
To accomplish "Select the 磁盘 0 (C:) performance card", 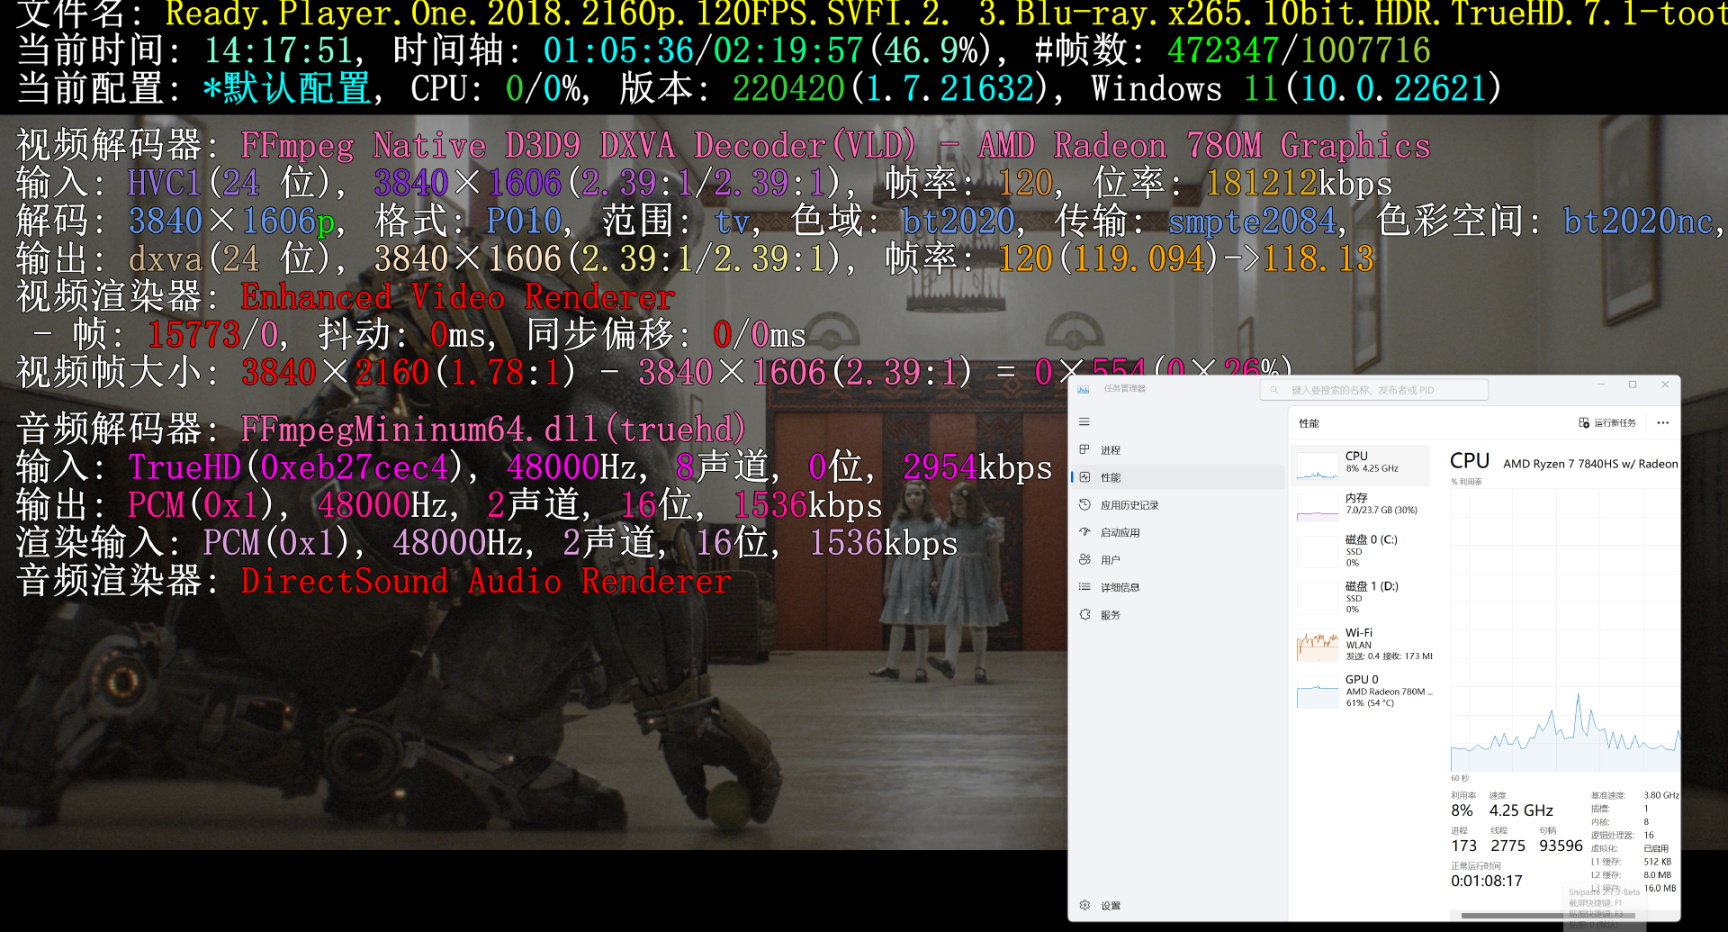I will point(1363,551).
